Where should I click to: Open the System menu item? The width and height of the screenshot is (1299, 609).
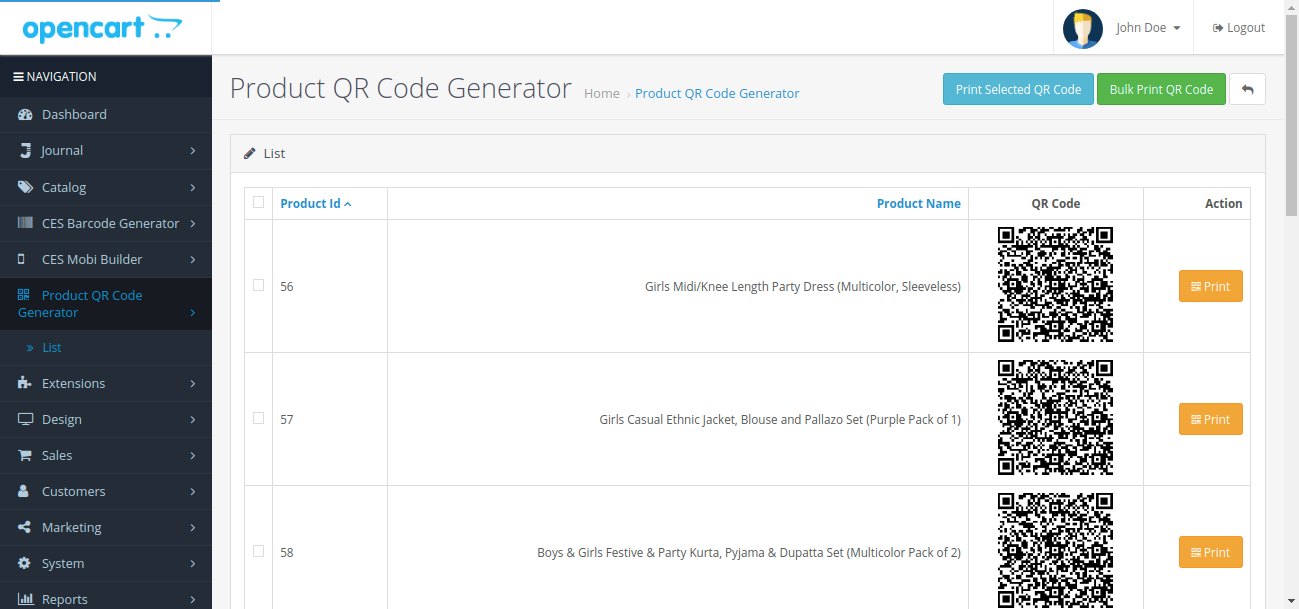(63, 564)
